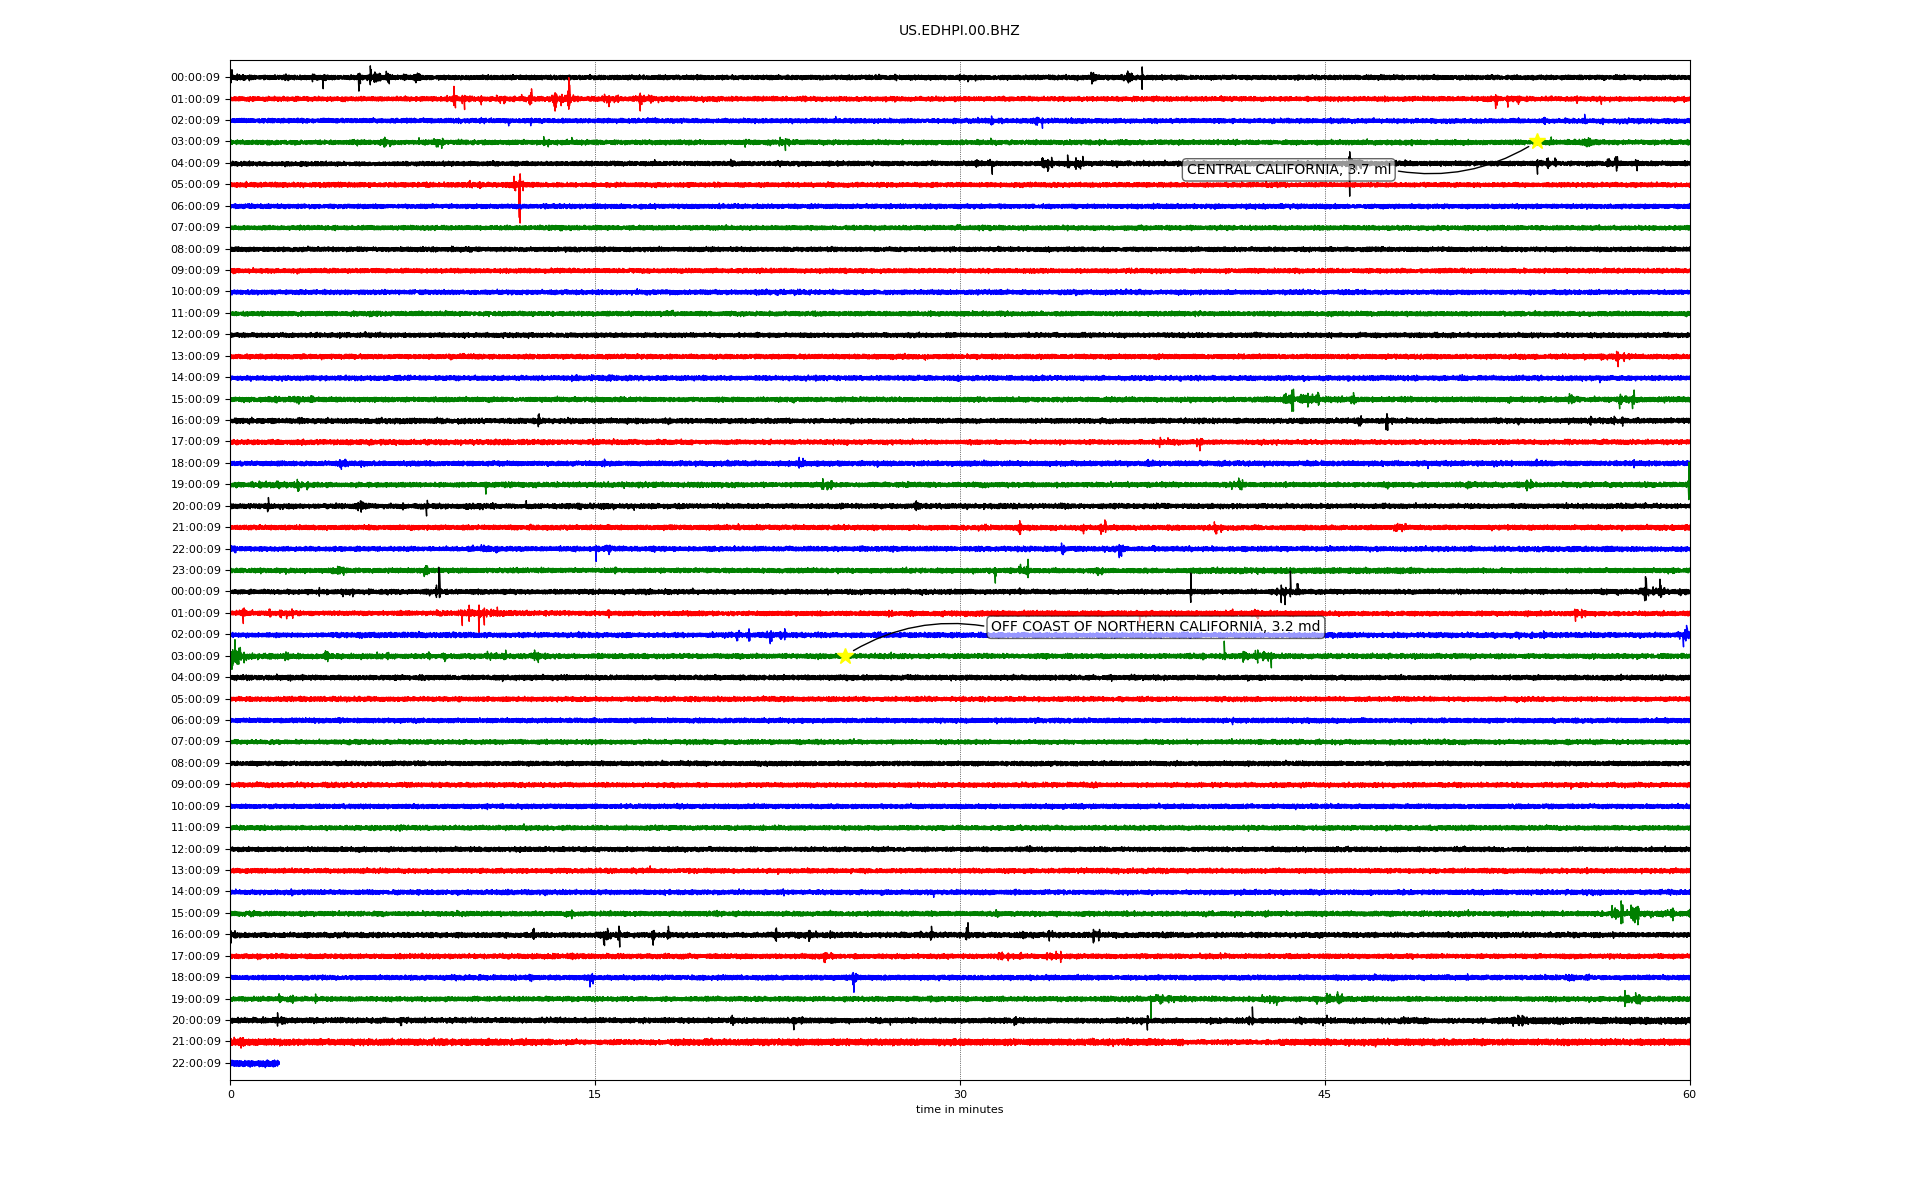Click the upper 10:00:09 time label

[x=195, y=292]
